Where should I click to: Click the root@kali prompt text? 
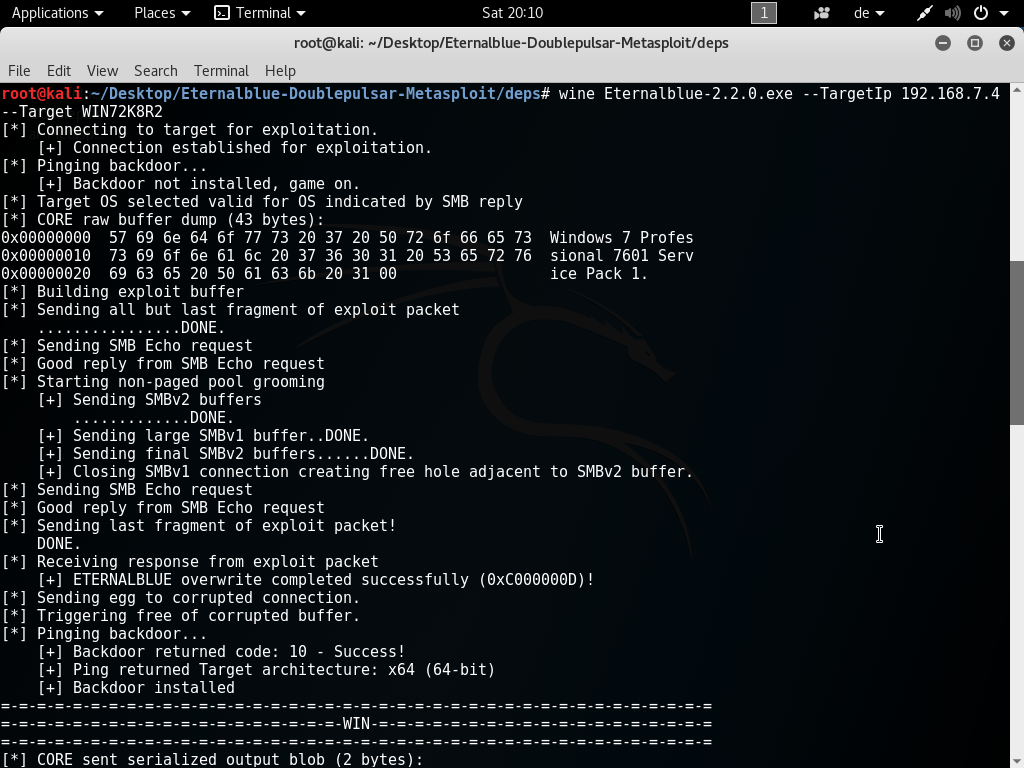click(42, 94)
